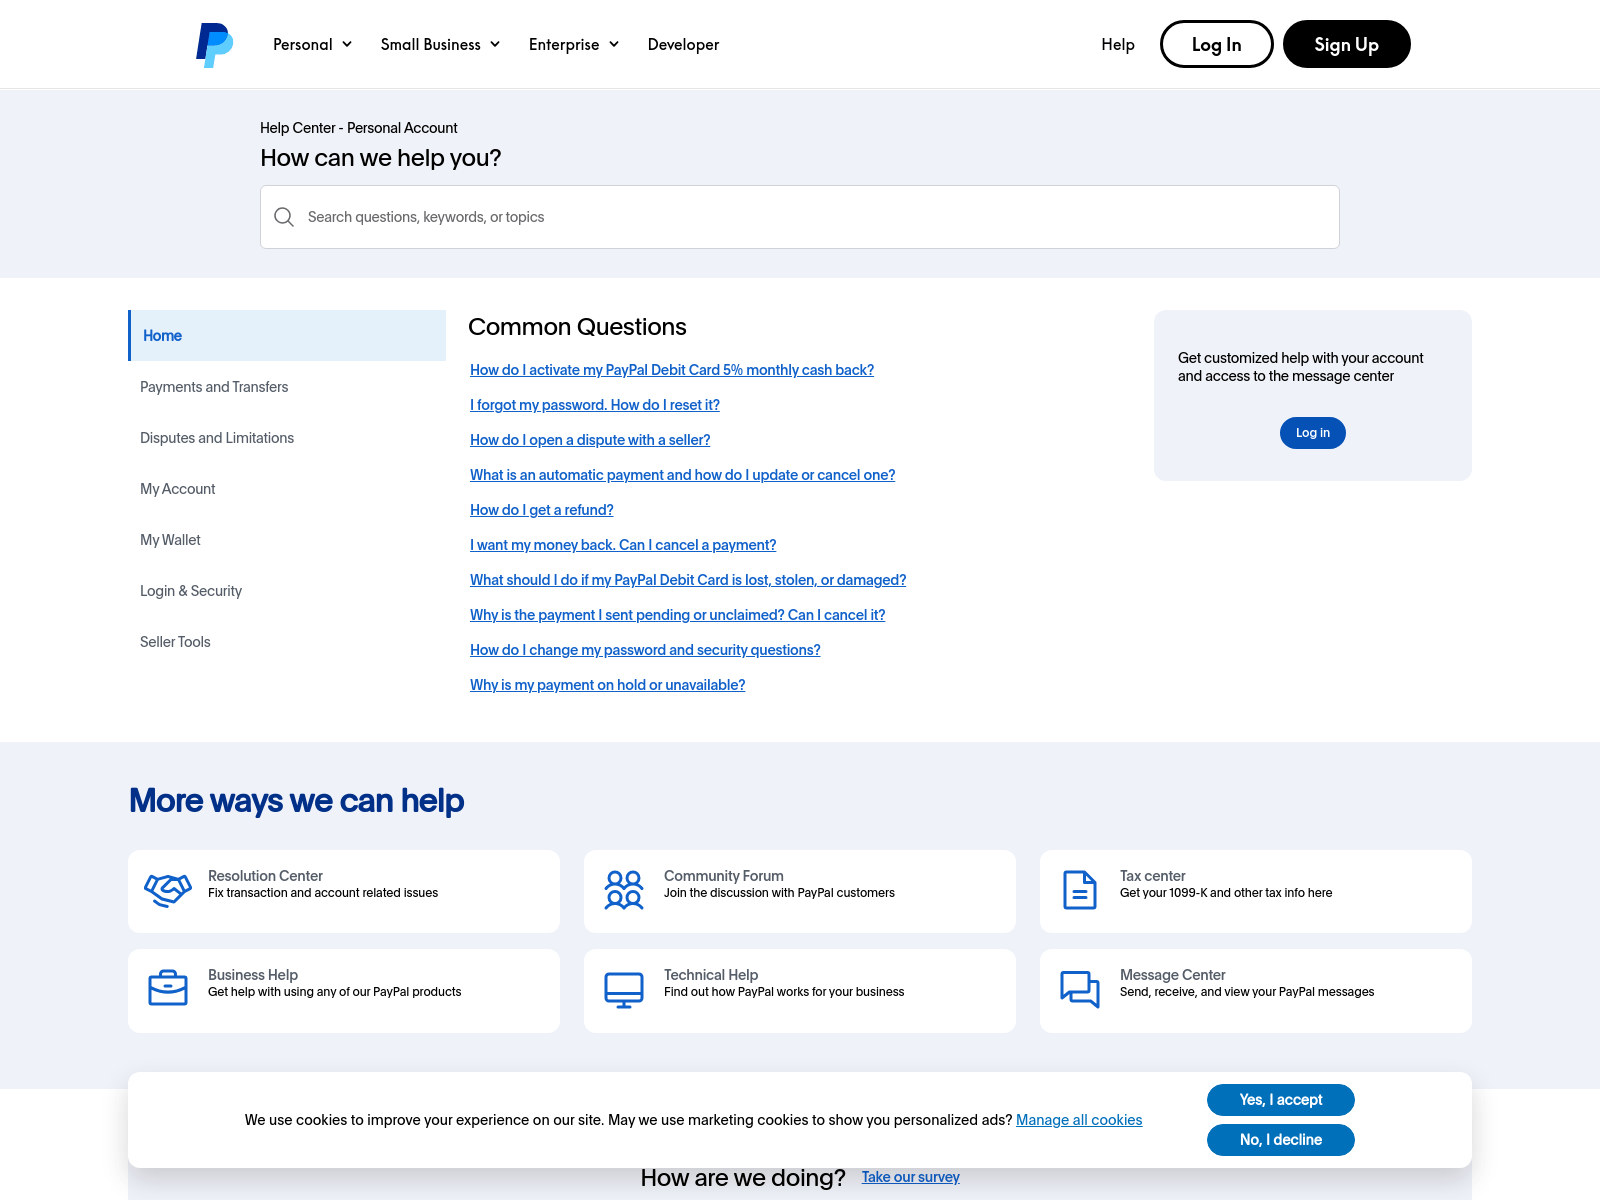Viewport: 1600px width, 1200px height.
Task: Click the Technical Help monitor icon
Action: click(x=624, y=990)
